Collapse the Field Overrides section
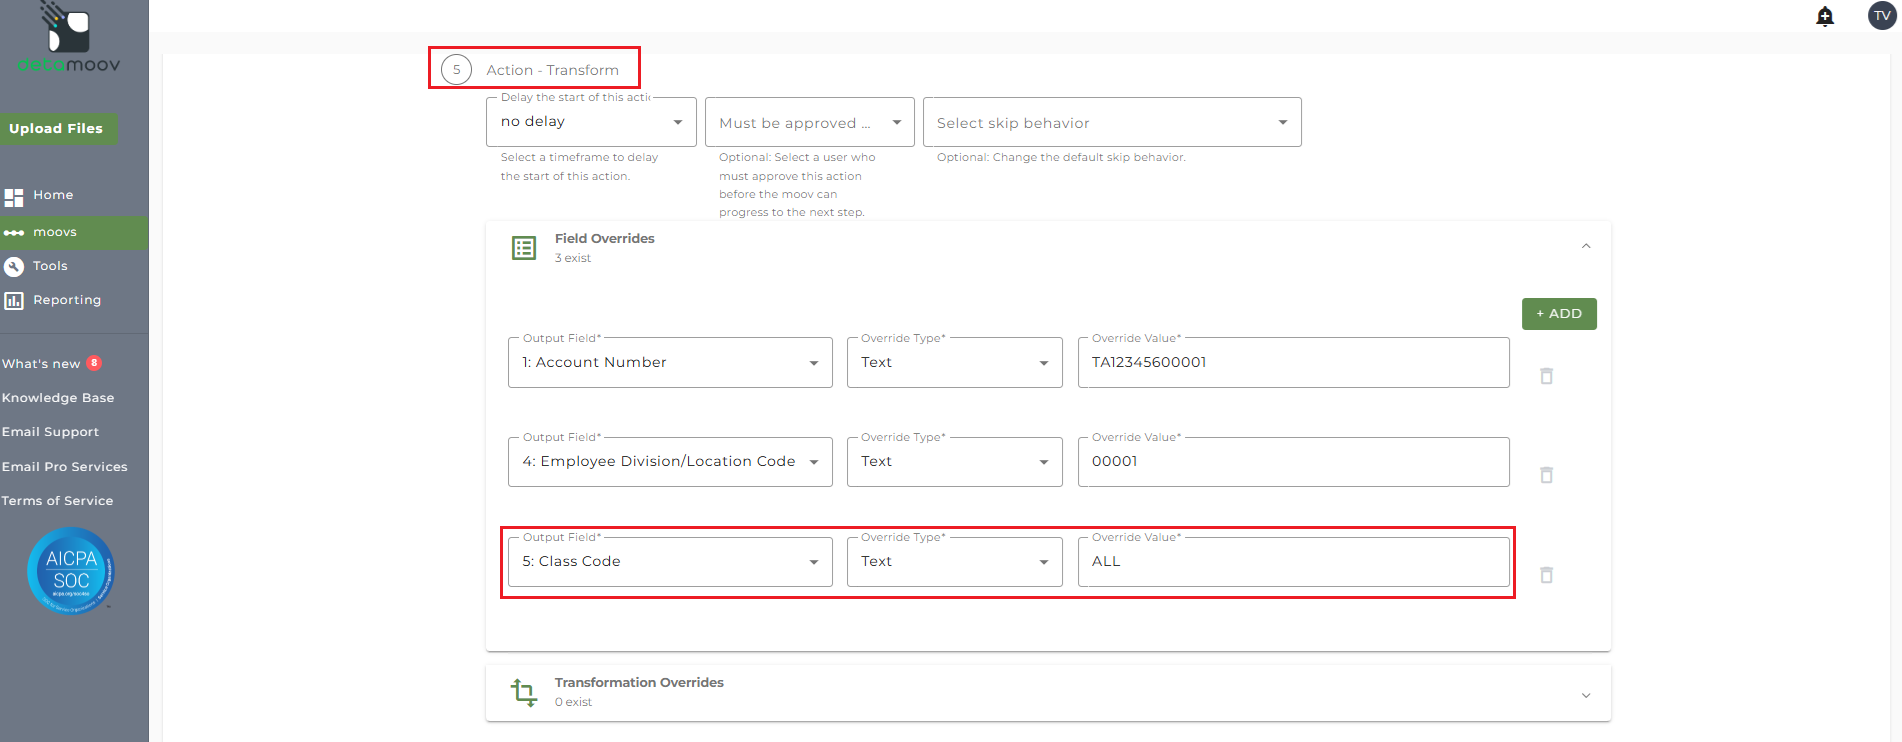1902x742 pixels. click(1586, 247)
